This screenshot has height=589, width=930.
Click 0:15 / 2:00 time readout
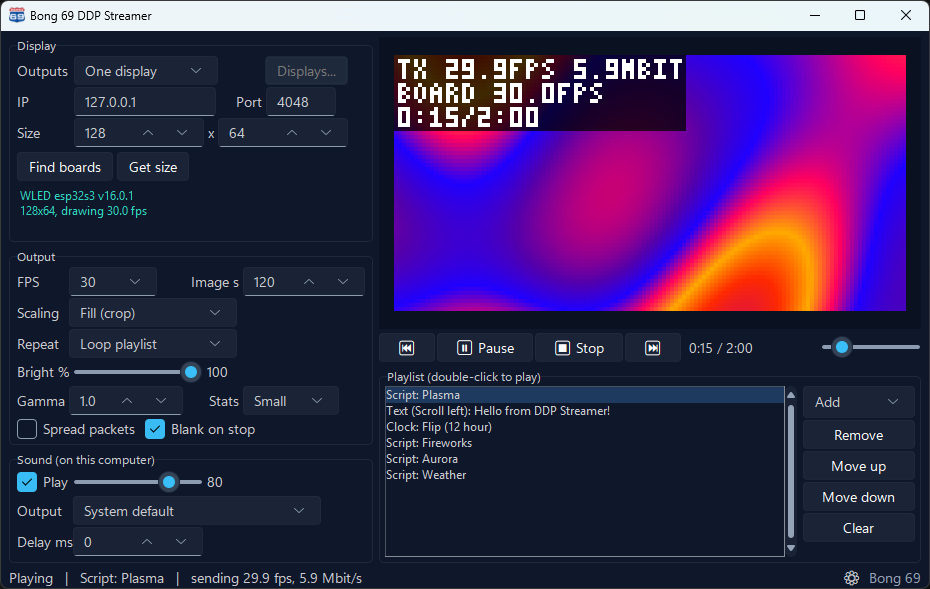pyautogui.click(x=721, y=348)
